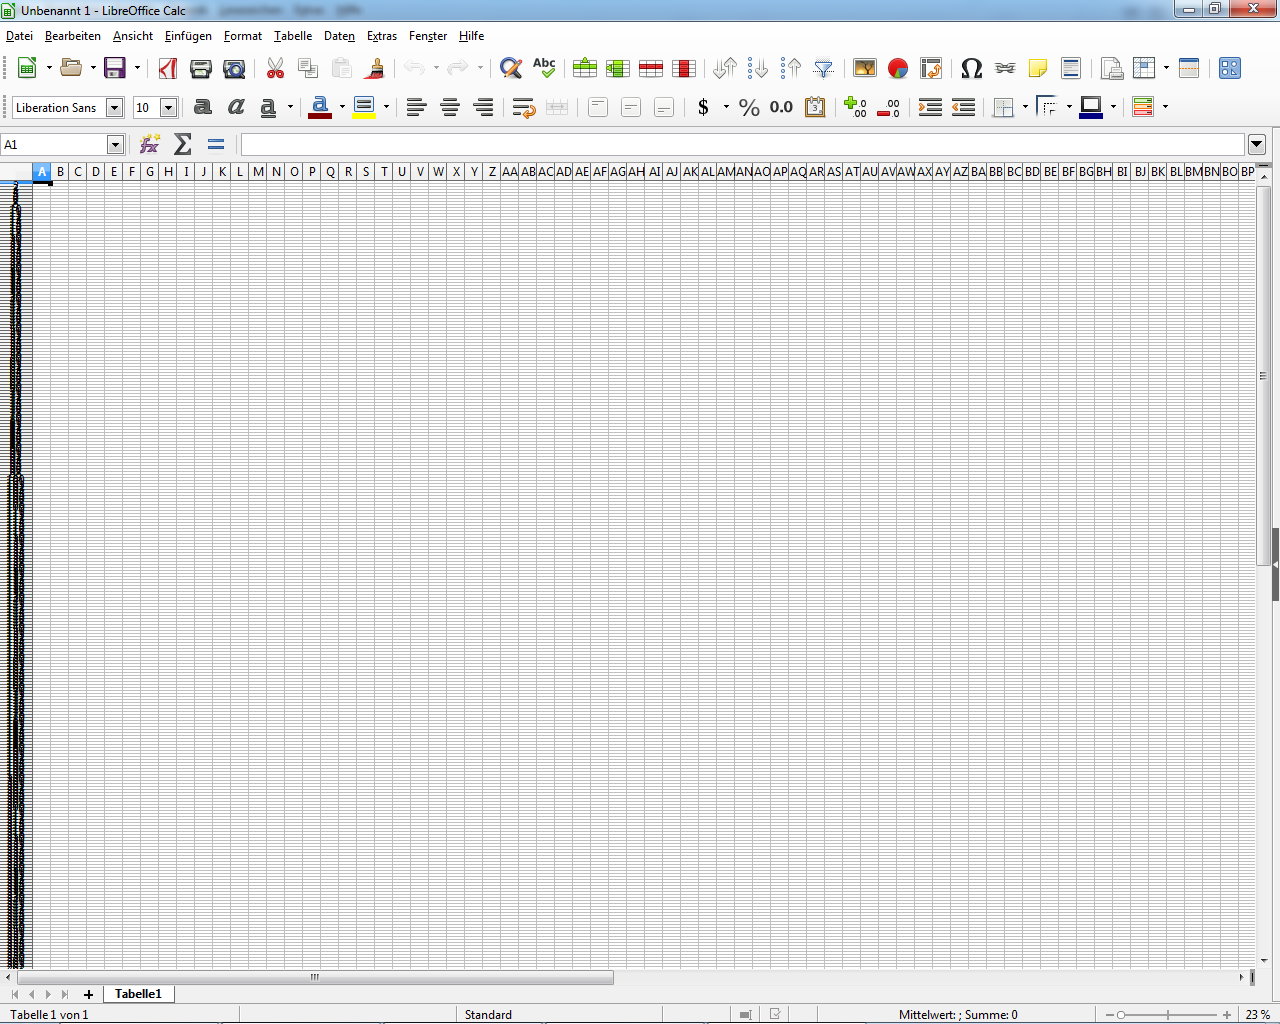This screenshot has height=1024, width=1280.
Task: Delete rows using the toolbar icon
Action: (x=651, y=68)
